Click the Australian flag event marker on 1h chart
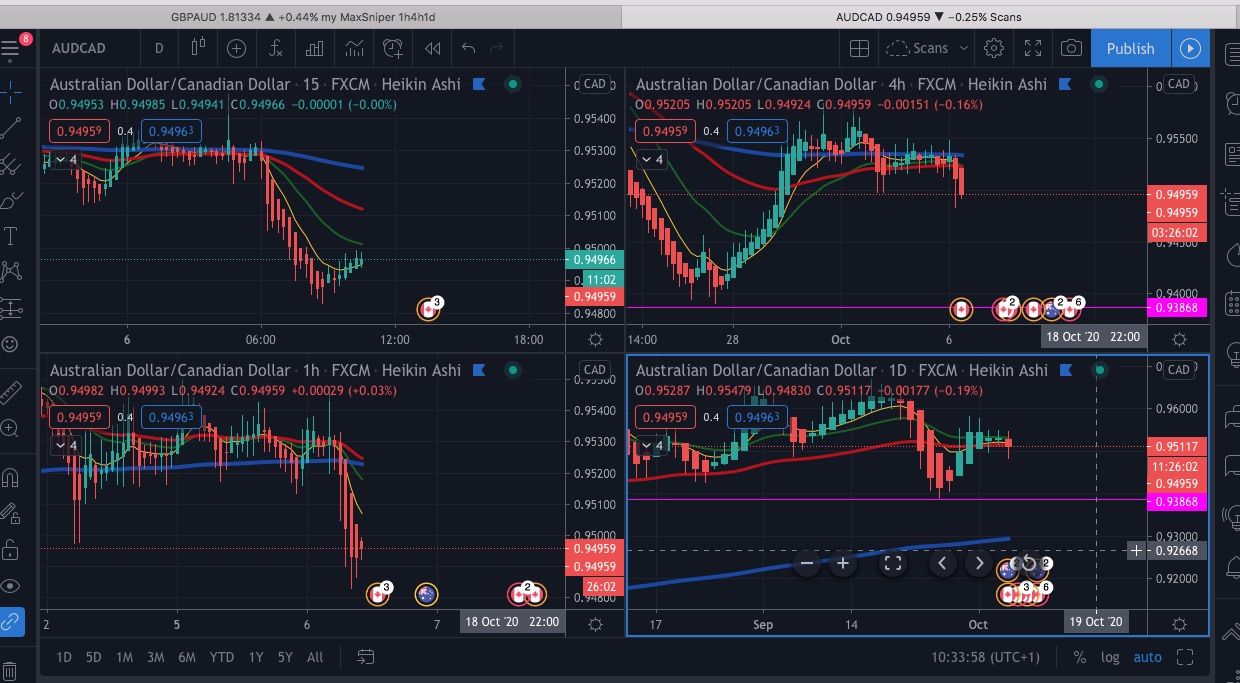The width and height of the screenshot is (1240, 683). click(426, 594)
